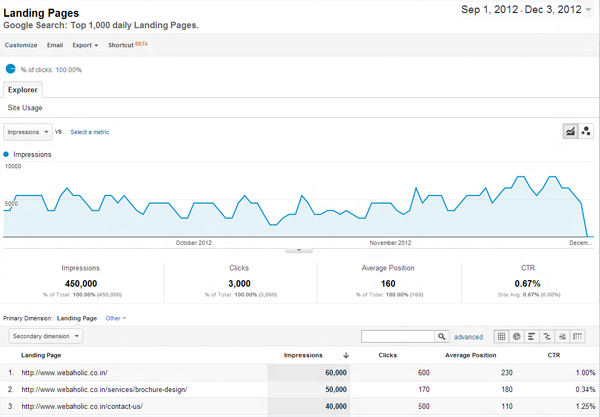Select the Site Usage sub-tab

[25, 108]
